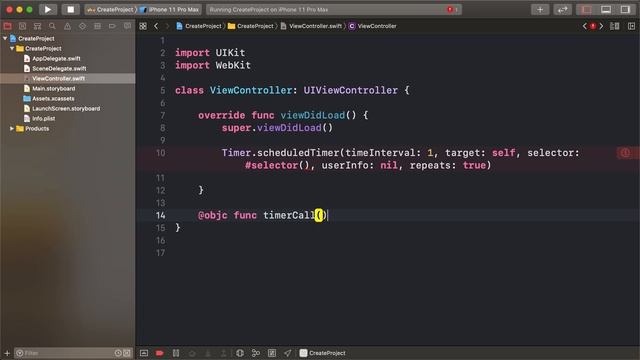Show the Report navigator
Viewport: 640px width, 360px height.
click(127, 26)
